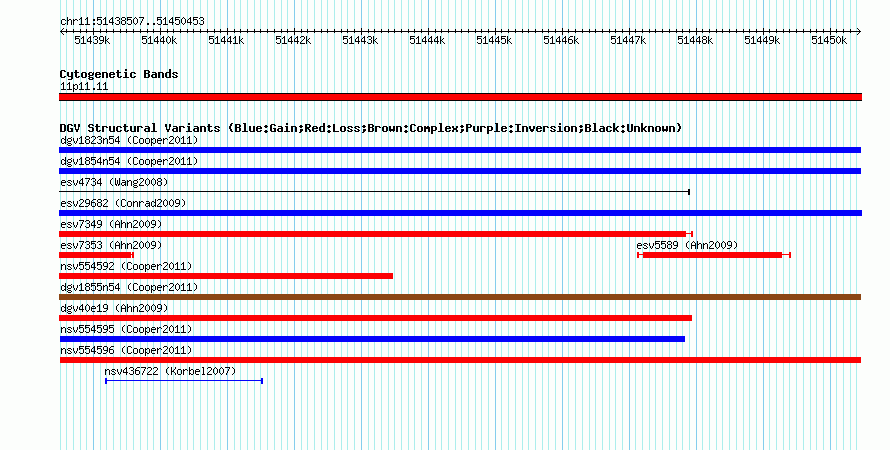Viewport: 890px width, 450px height.
Task: Click the 51449k ruler tick label
Action: [x=762, y=40]
